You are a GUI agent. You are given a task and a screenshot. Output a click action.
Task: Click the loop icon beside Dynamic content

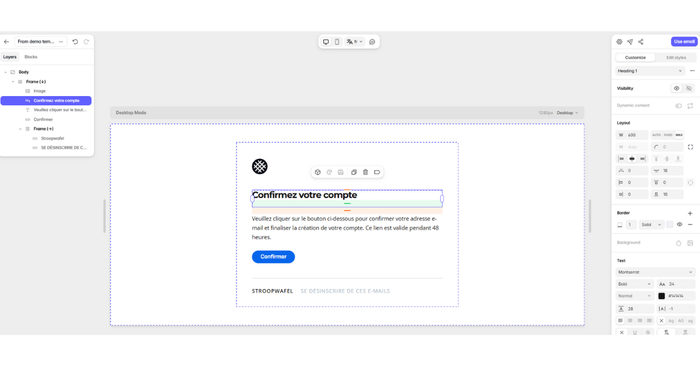tap(690, 106)
